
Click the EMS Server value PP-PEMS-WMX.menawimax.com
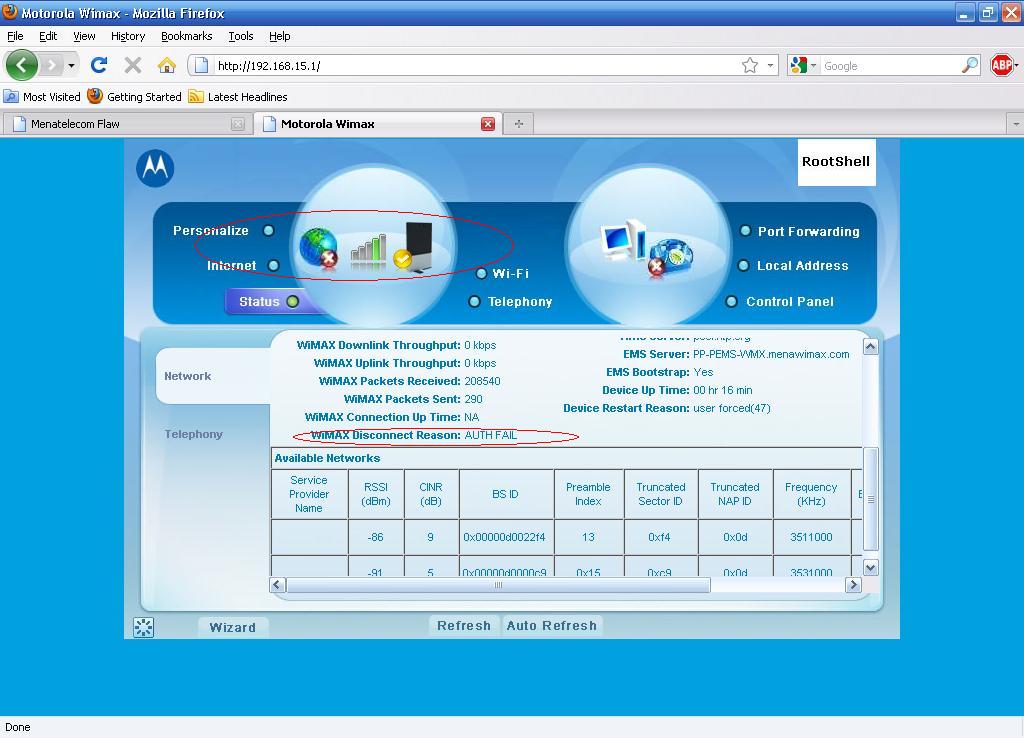[x=771, y=354]
